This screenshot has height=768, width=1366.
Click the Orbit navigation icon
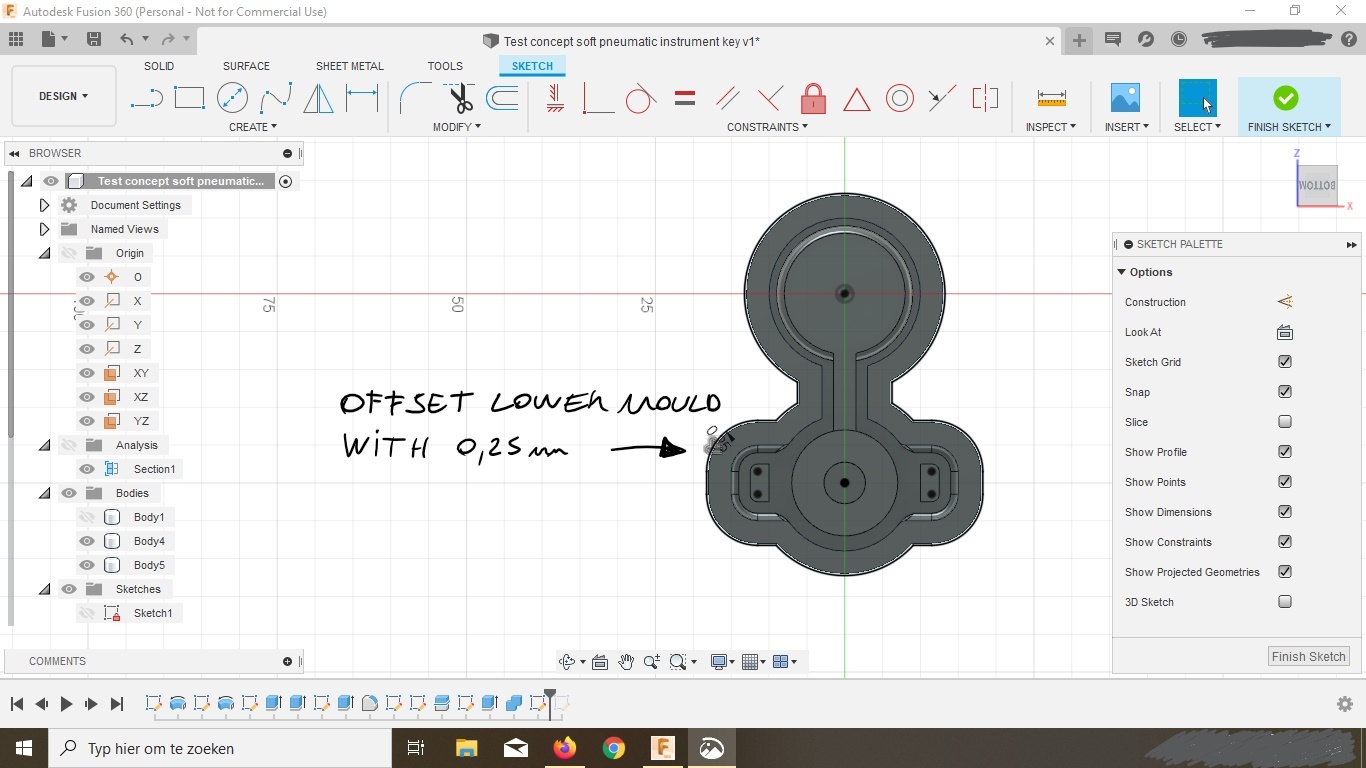point(568,662)
